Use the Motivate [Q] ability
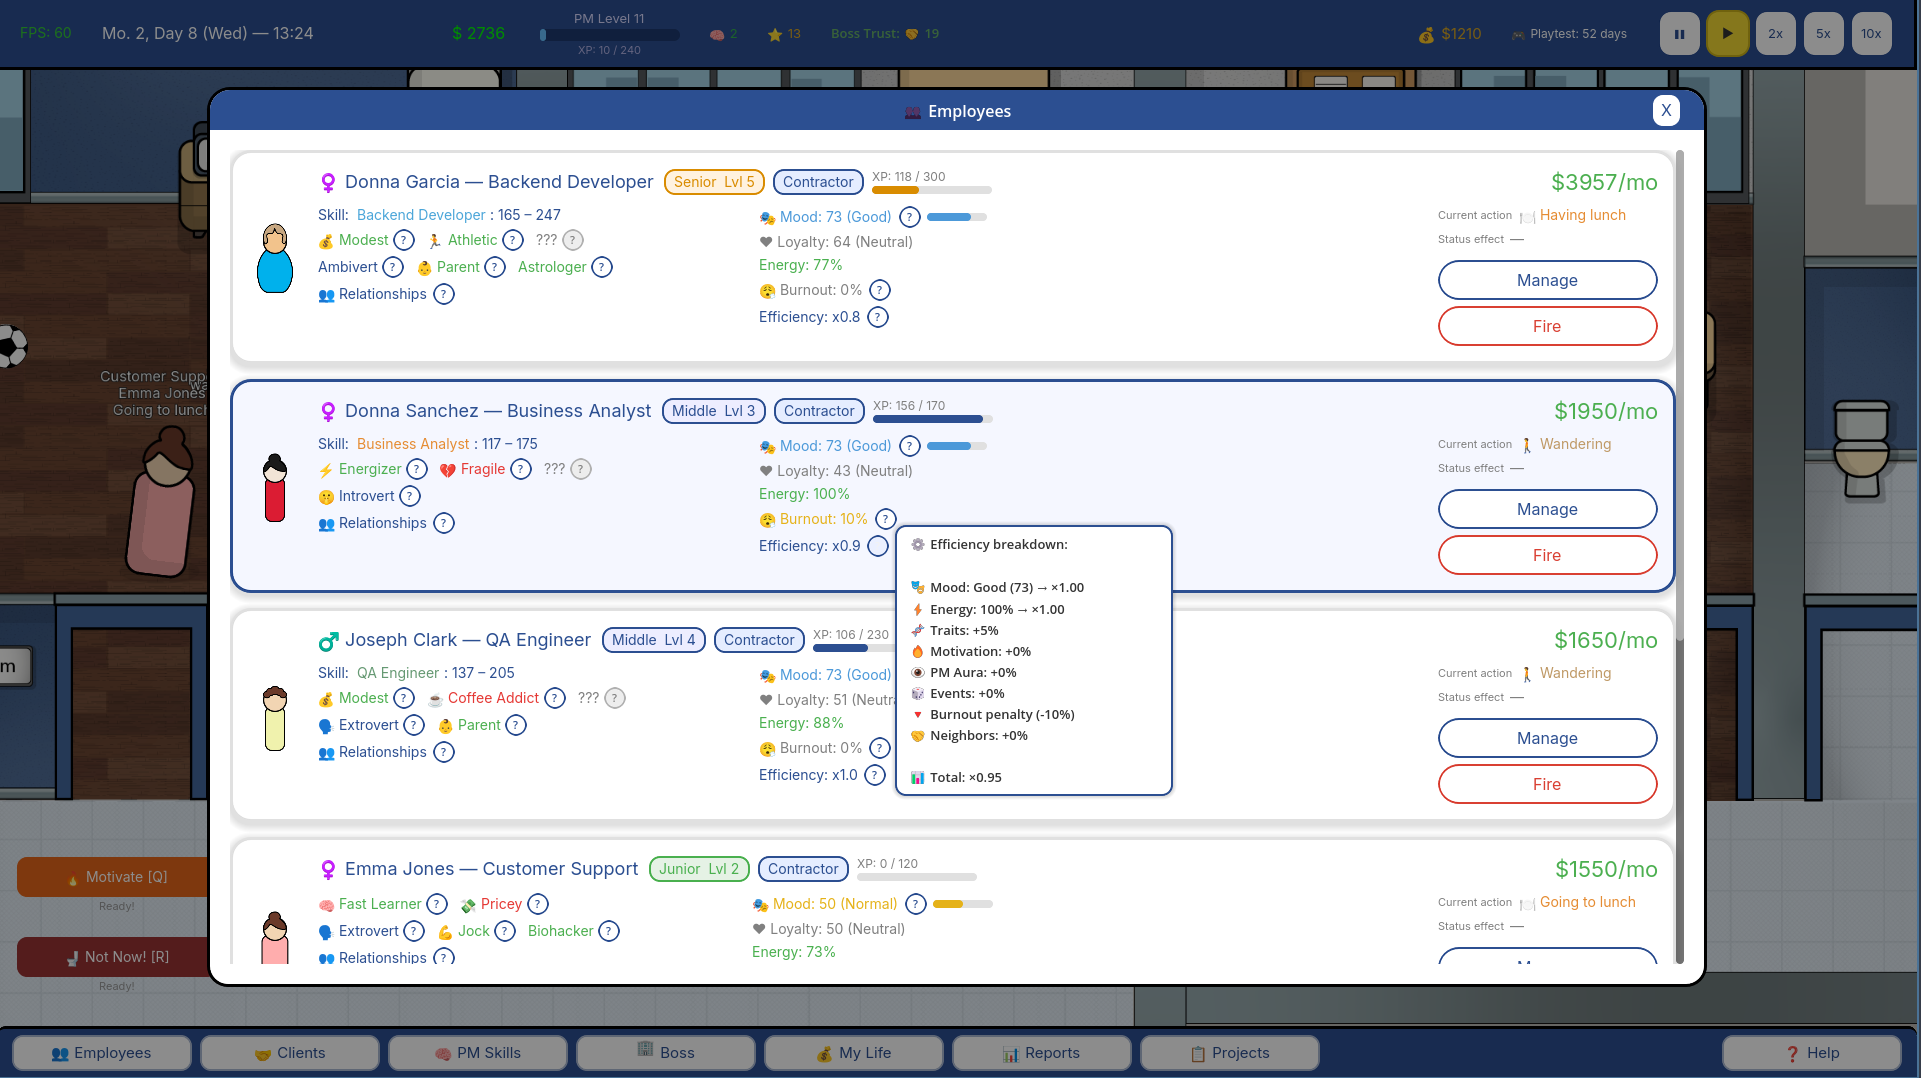 [113, 877]
